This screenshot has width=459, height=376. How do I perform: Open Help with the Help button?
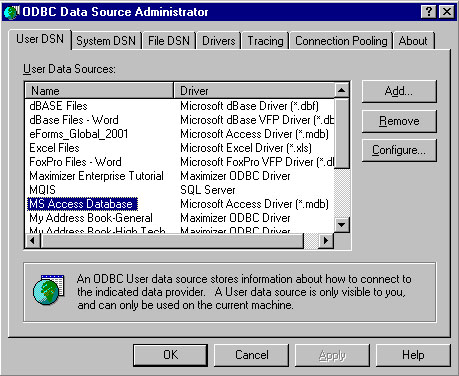[x=413, y=355]
